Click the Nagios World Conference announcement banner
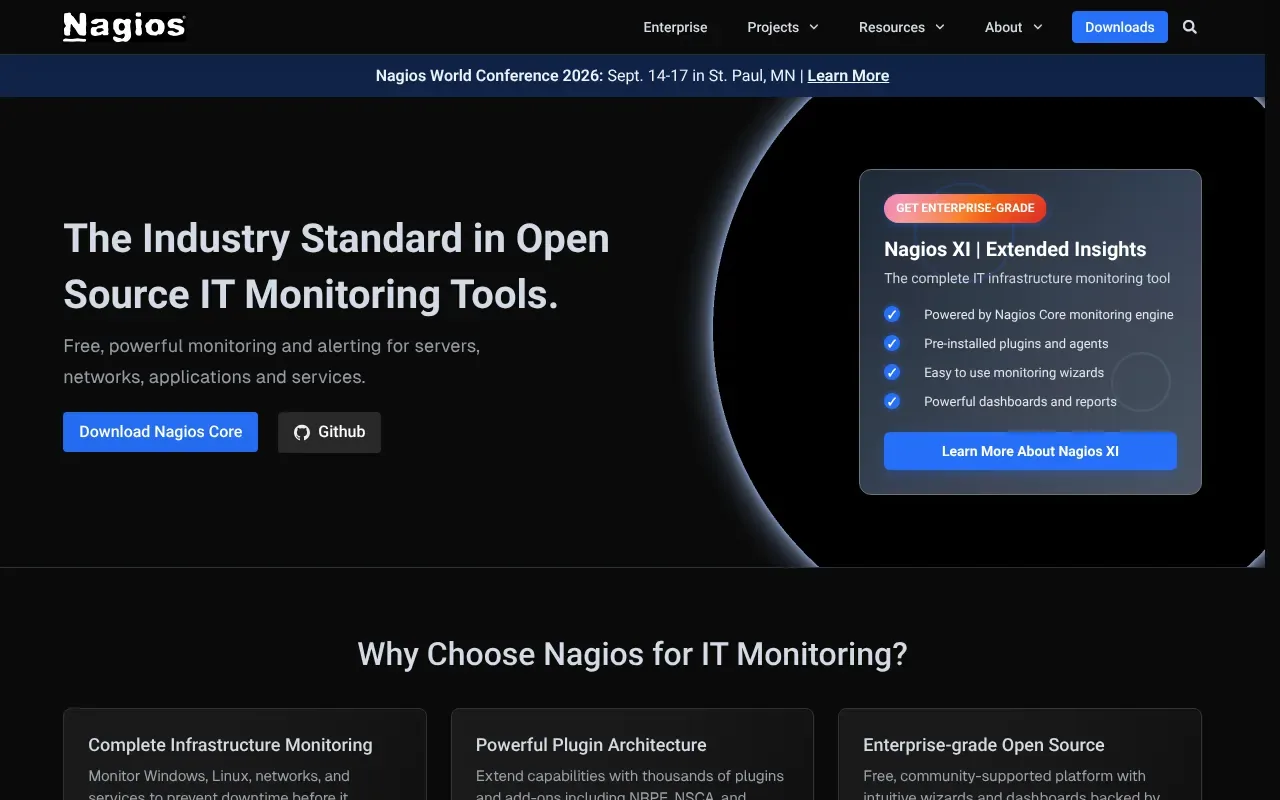This screenshot has width=1280, height=800. [x=632, y=75]
